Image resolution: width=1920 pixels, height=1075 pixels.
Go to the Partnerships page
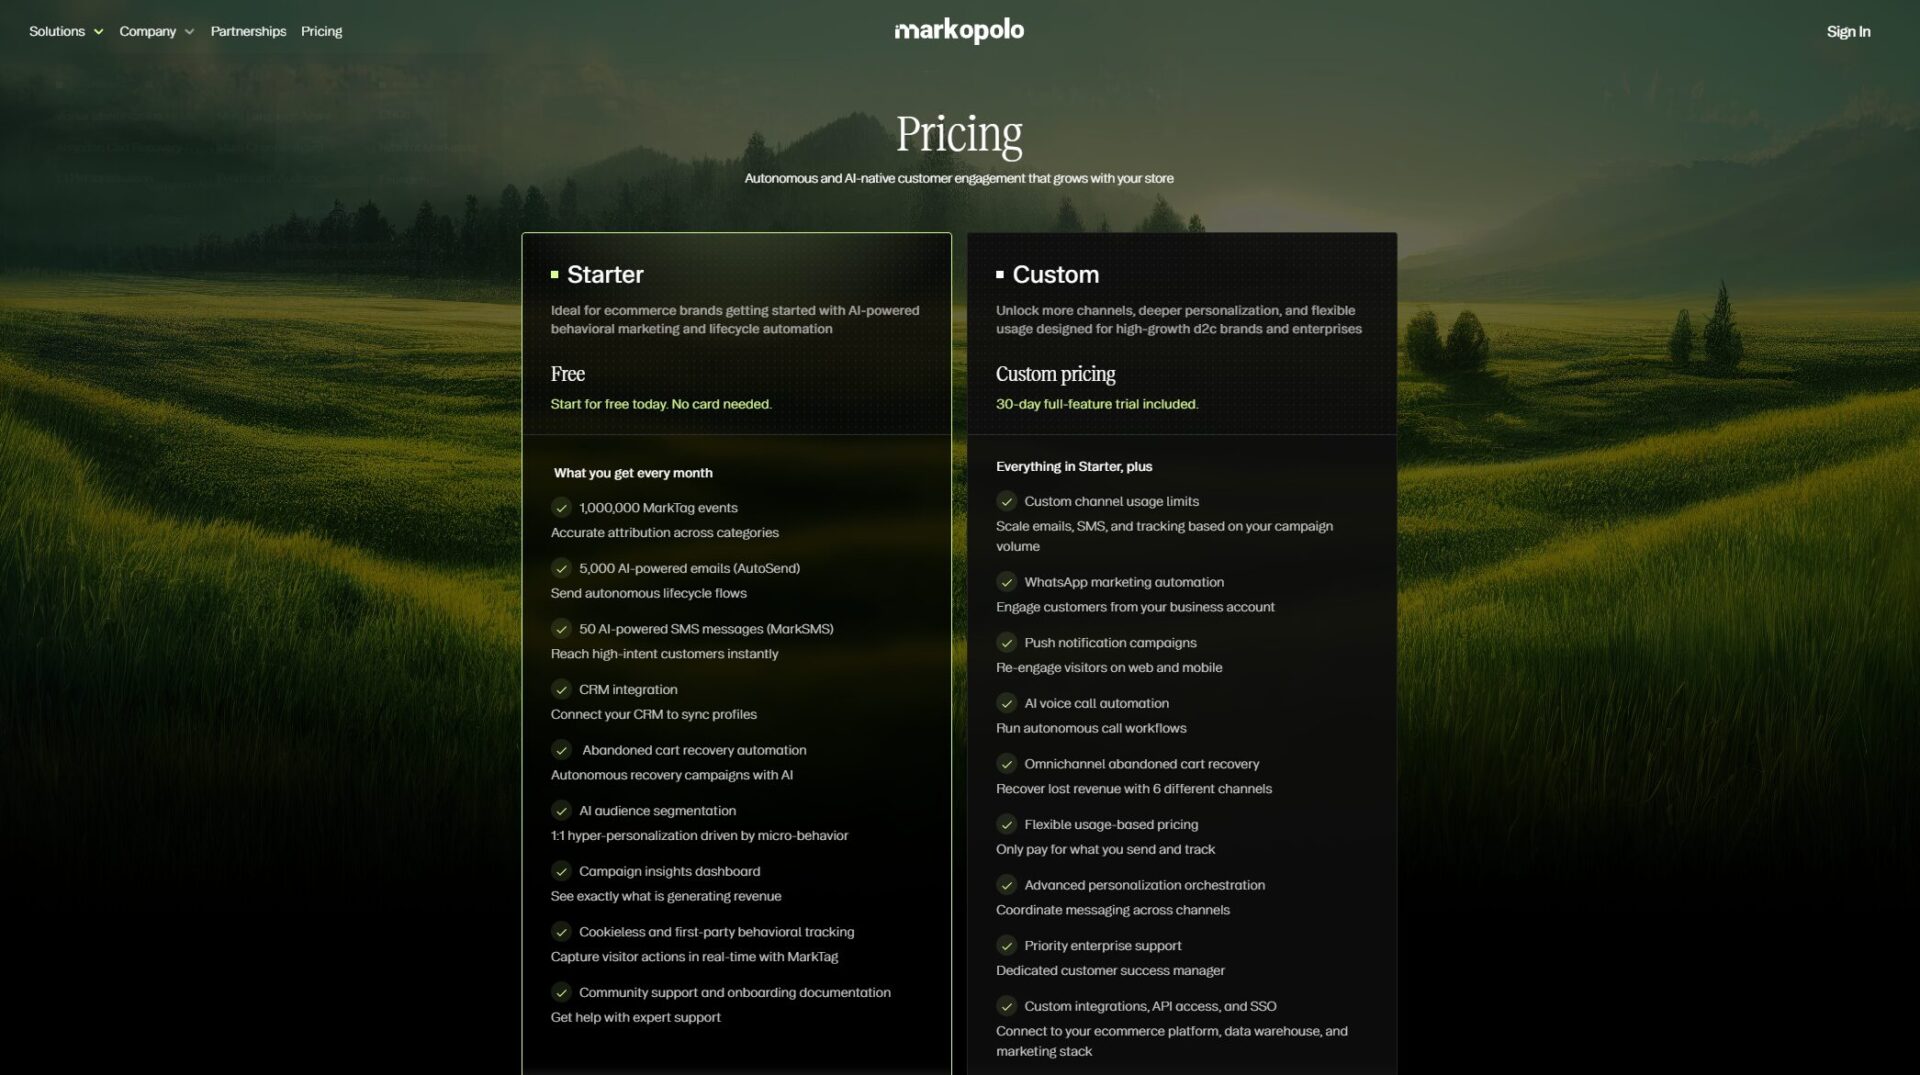click(248, 31)
